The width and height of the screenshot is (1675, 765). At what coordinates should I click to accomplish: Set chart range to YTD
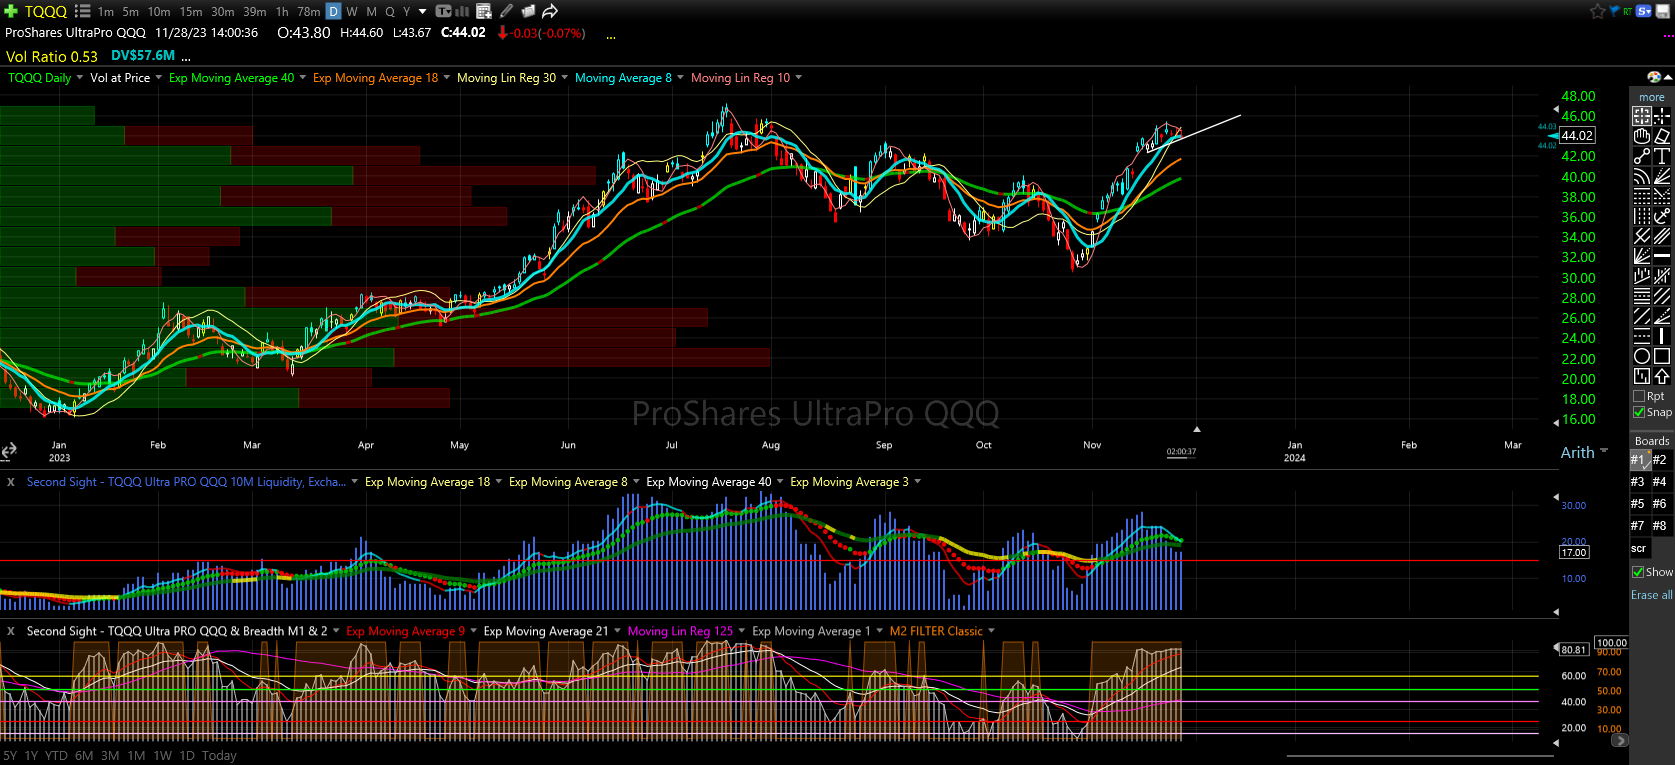56,756
